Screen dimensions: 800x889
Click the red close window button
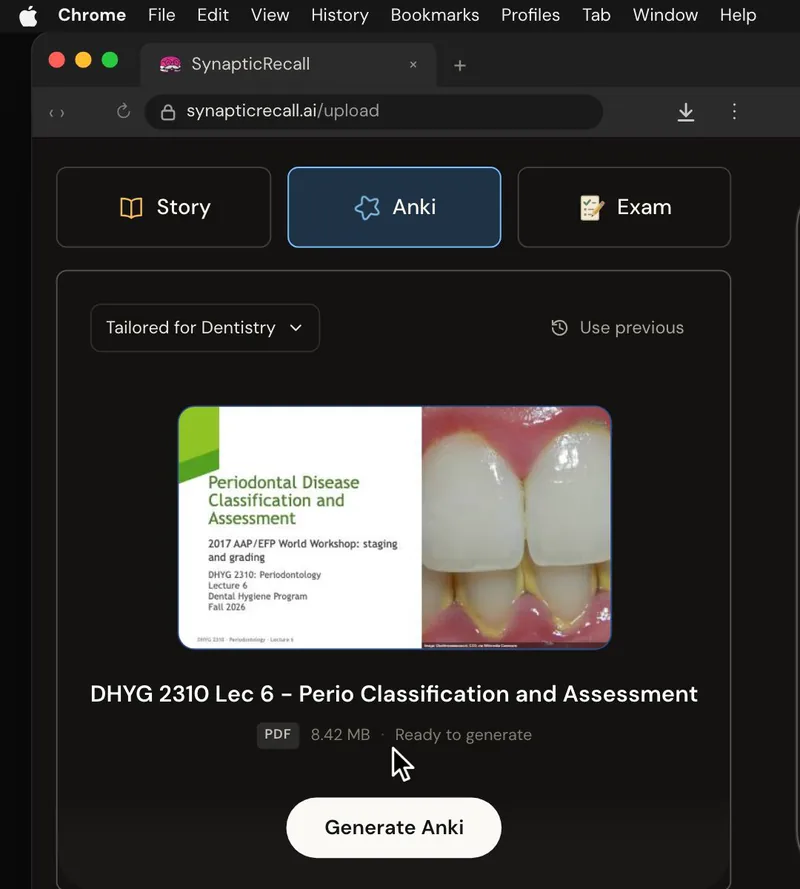tap(57, 60)
